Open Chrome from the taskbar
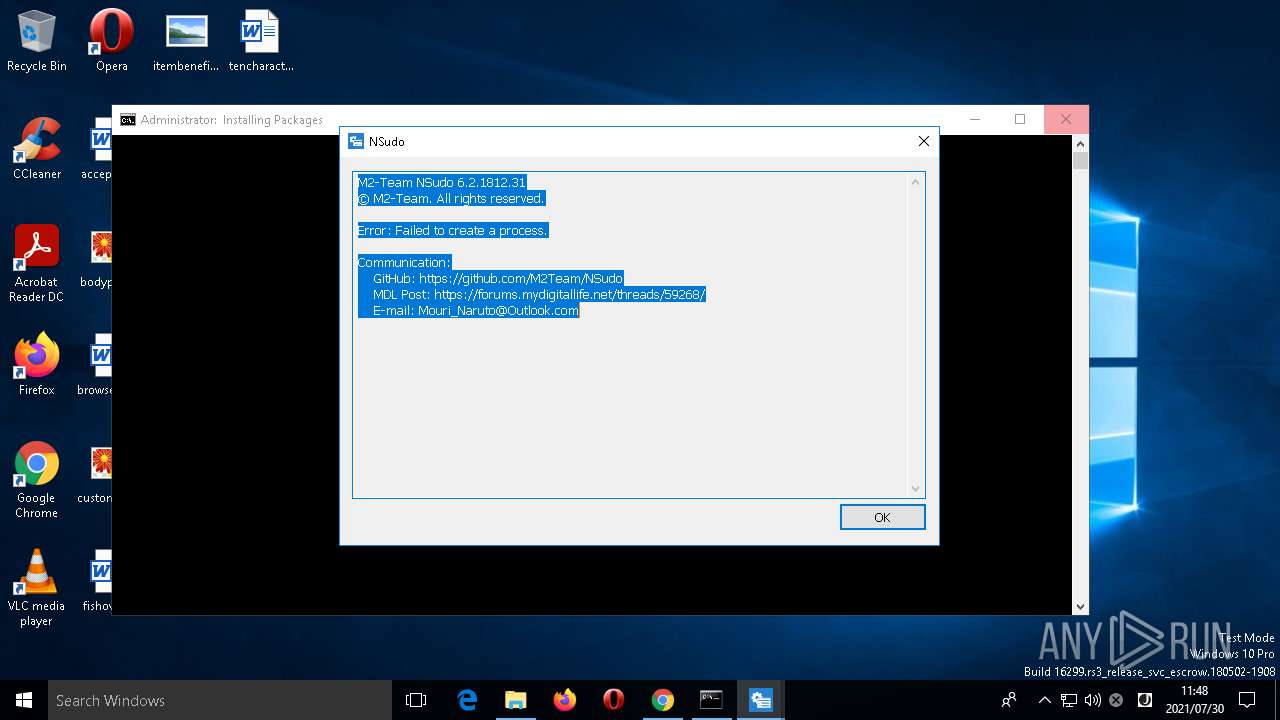 tap(663, 700)
